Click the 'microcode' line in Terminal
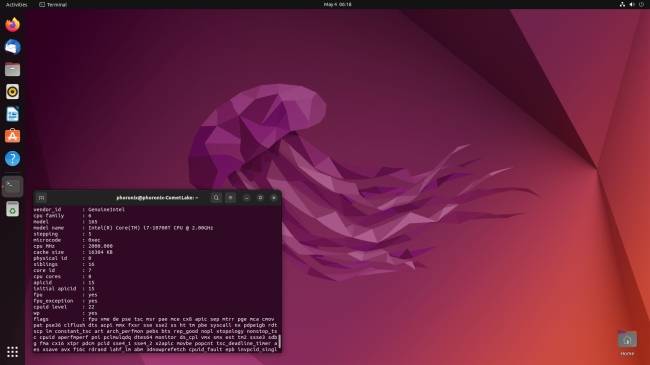650x365 pixels. [67, 240]
